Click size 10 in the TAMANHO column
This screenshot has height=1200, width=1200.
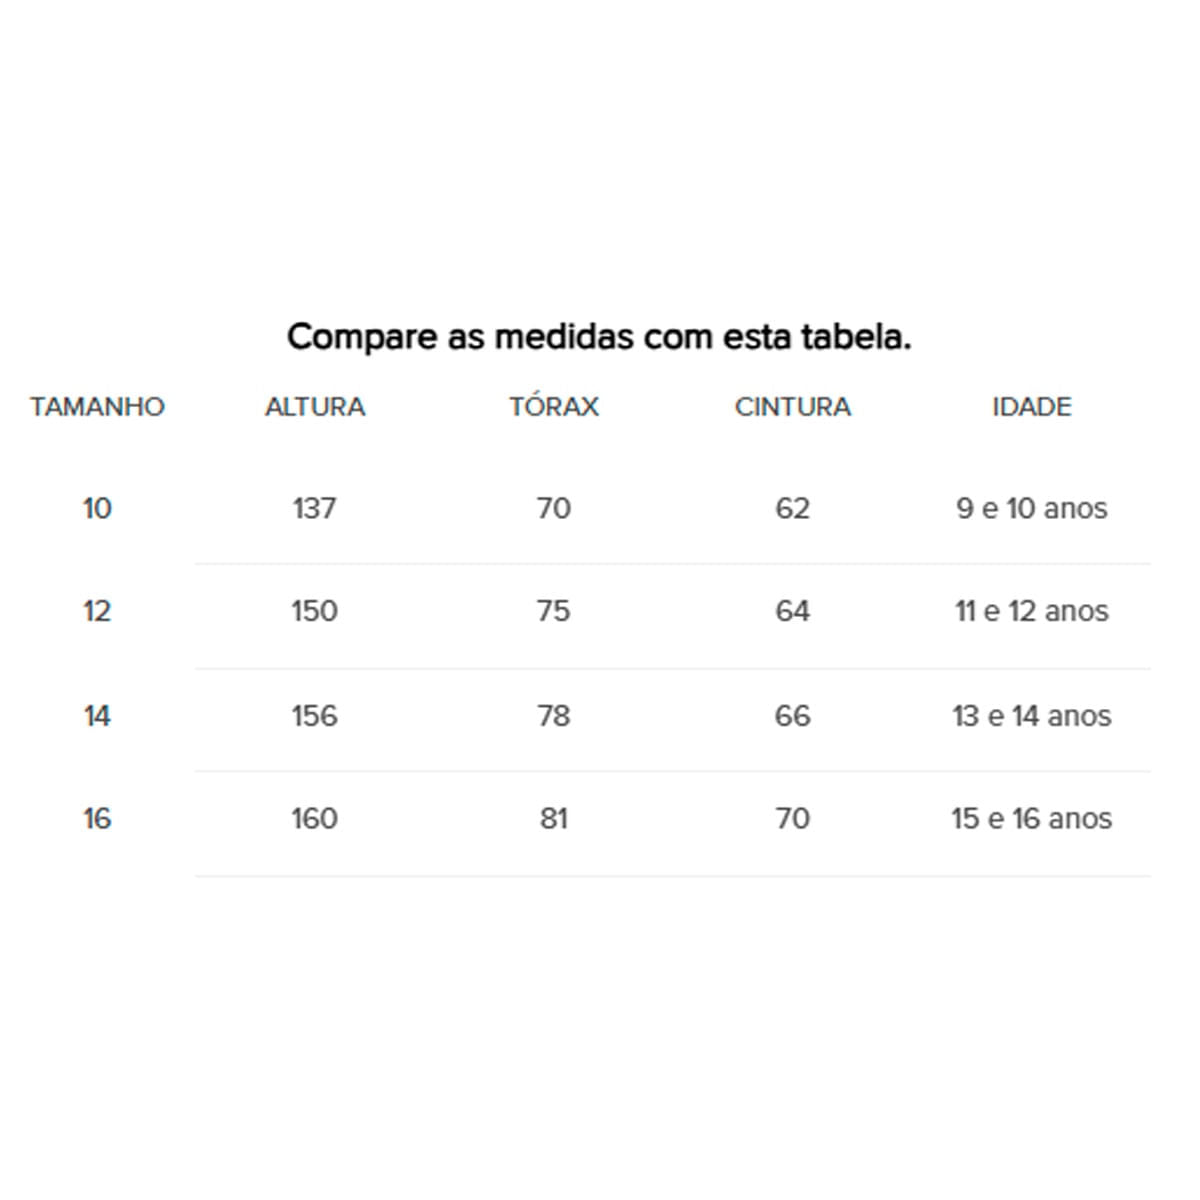[97, 509]
